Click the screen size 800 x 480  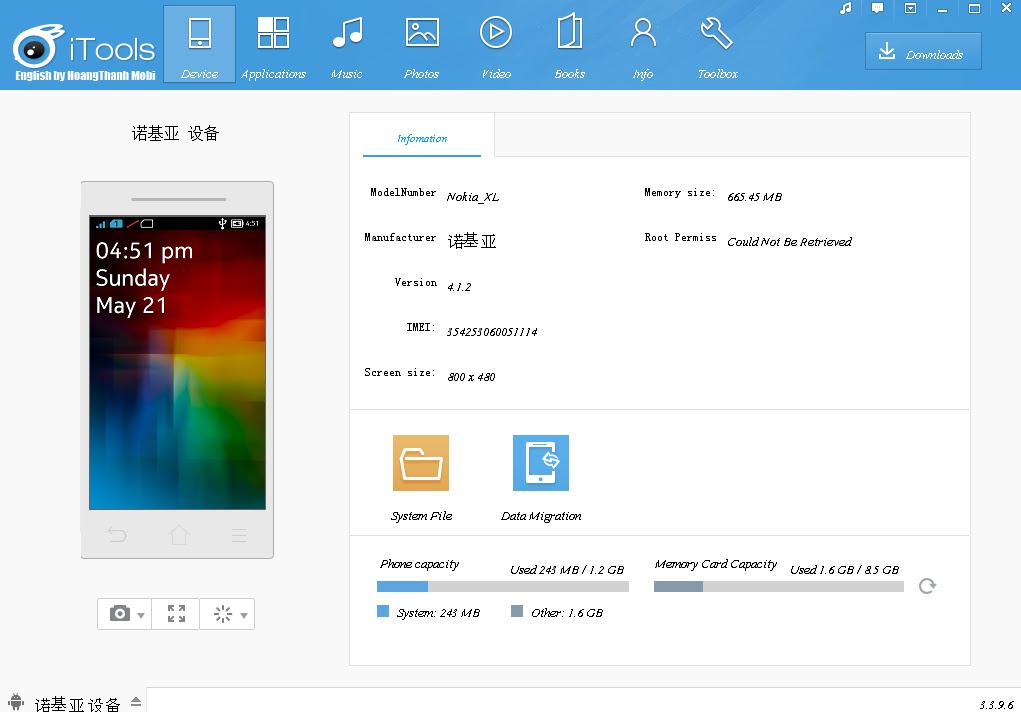point(471,377)
